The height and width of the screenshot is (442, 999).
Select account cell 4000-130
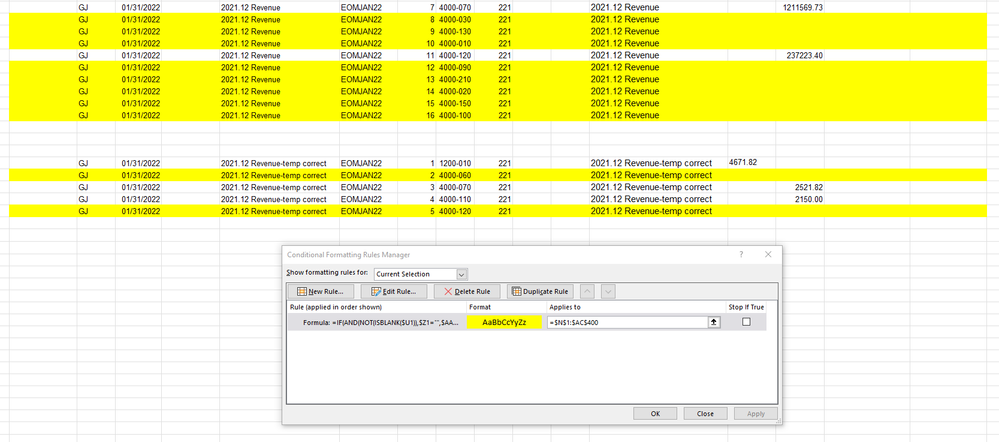[456, 31]
